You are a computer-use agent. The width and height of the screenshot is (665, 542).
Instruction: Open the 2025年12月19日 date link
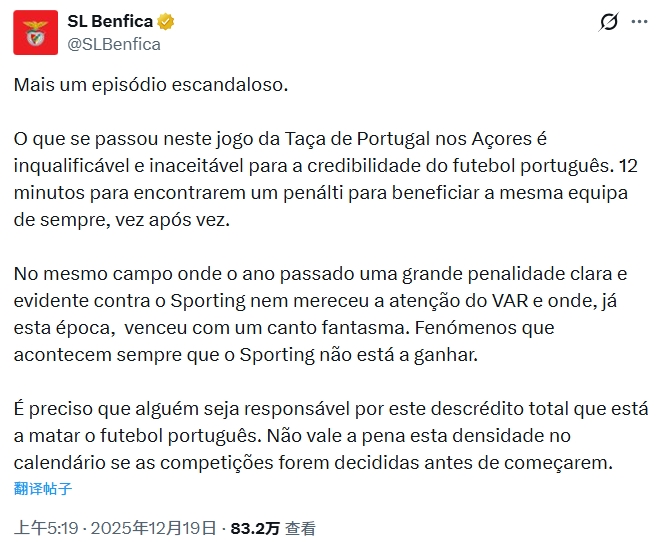[158, 528]
